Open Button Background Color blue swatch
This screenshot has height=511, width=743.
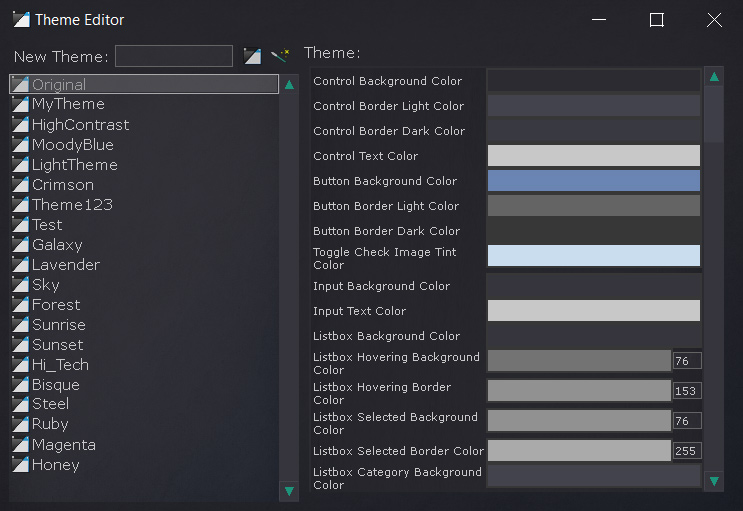tap(594, 181)
